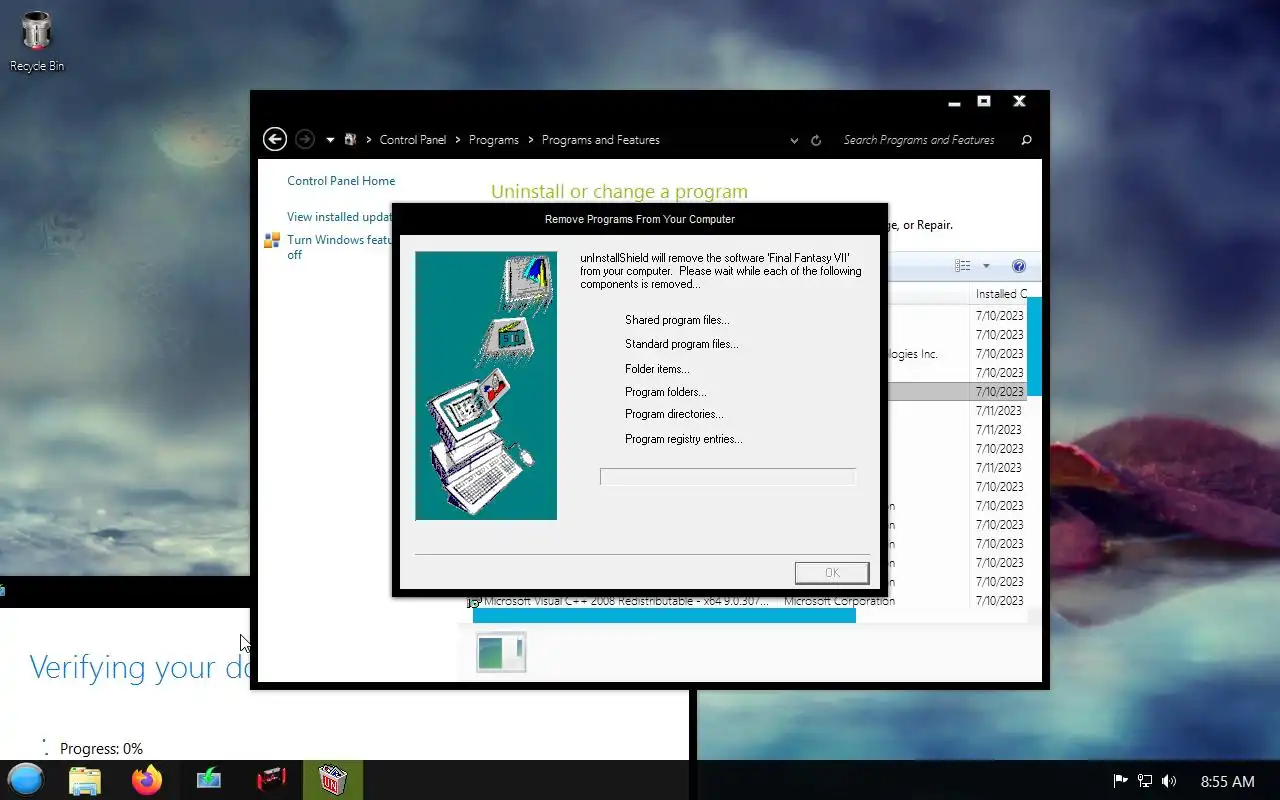Open the red and black taskbar app
This screenshot has height=800, width=1280.
tap(271, 780)
